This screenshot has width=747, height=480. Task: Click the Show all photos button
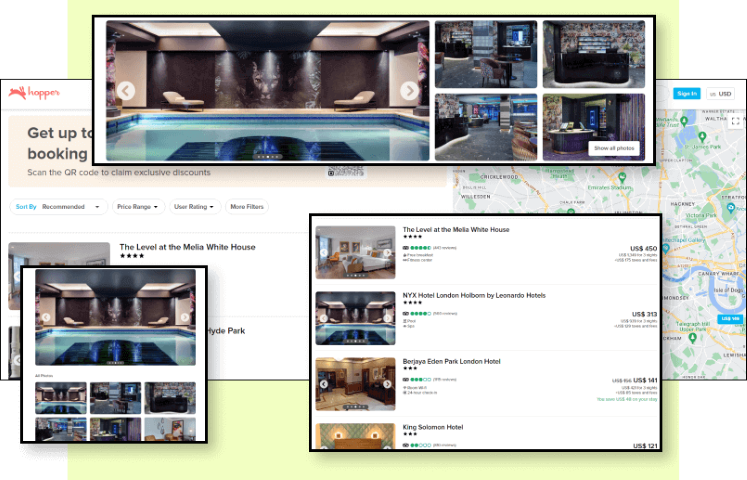(614, 148)
